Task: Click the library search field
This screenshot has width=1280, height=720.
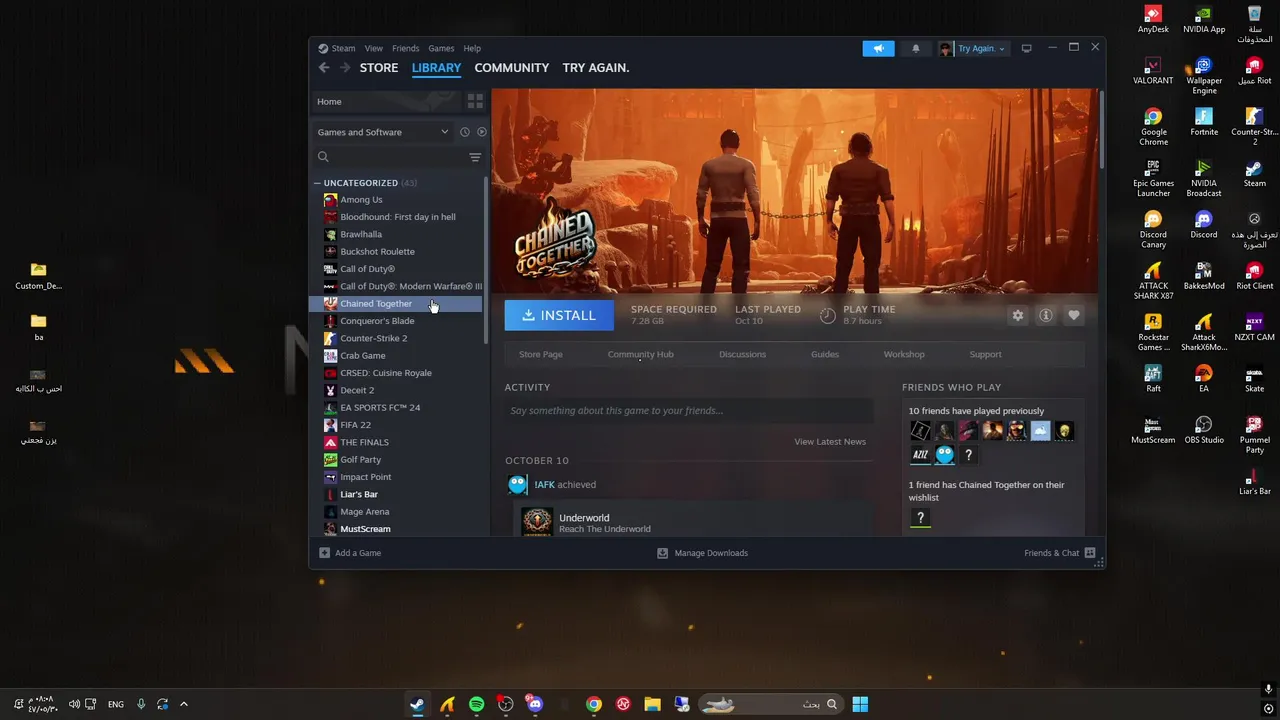Action: coord(390,157)
